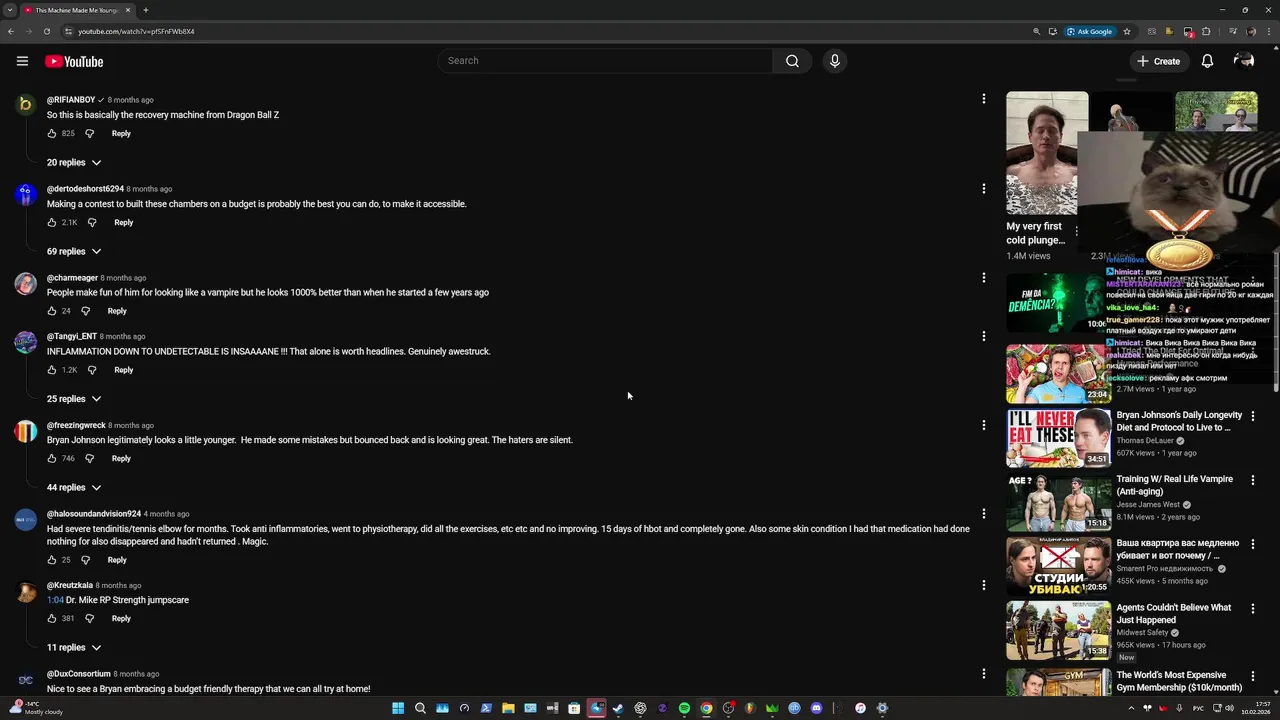Screen dimensions: 1280x720
Task: Open Thomas DeLauer channel name
Action: pyautogui.click(x=1144, y=441)
